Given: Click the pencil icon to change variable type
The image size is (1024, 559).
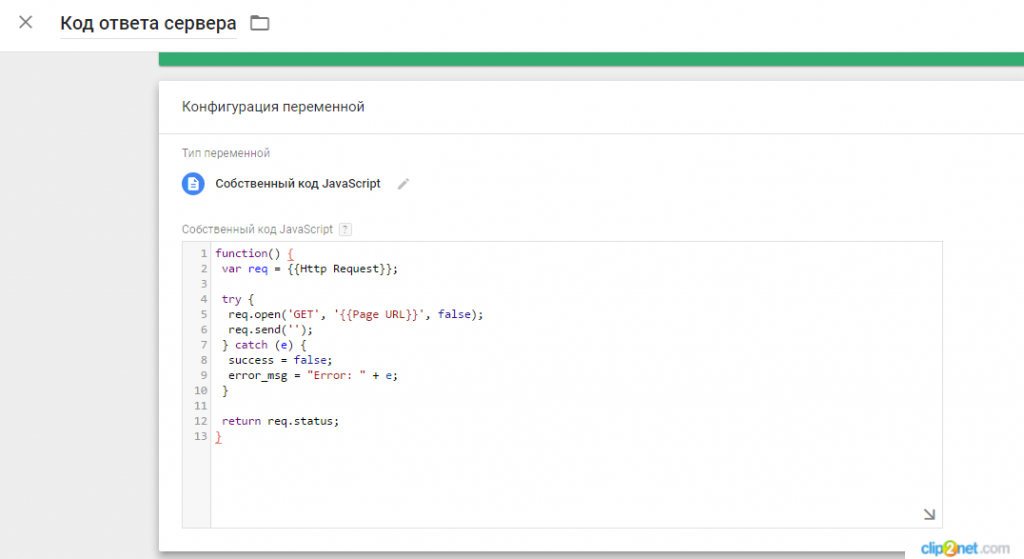Looking at the screenshot, I should [x=404, y=184].
